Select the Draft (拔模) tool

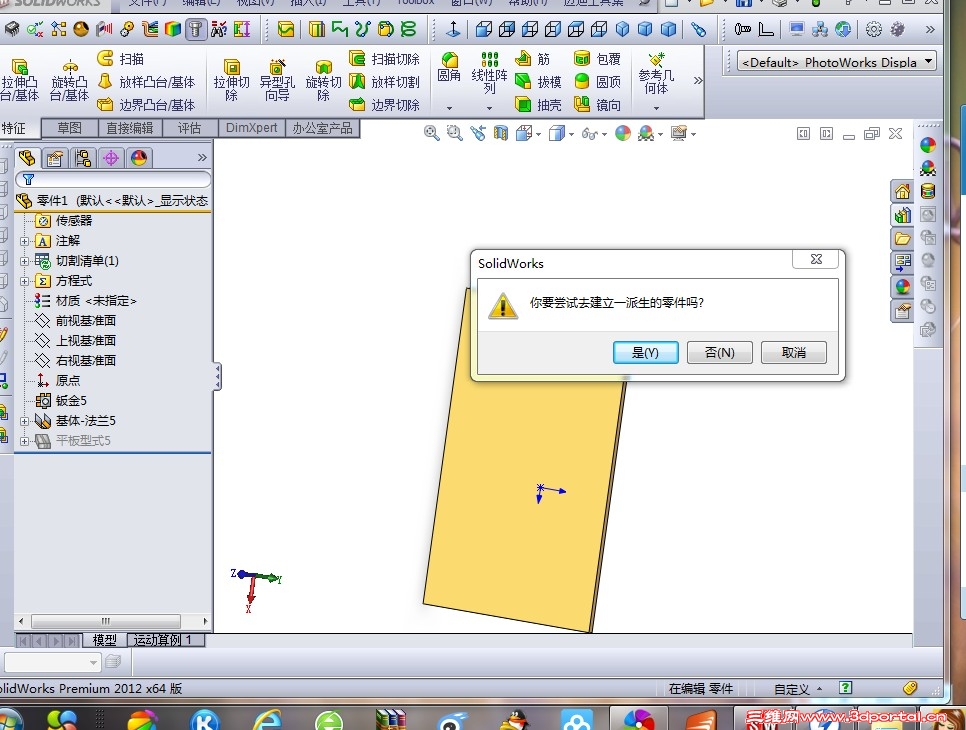[x=538, y=81]
